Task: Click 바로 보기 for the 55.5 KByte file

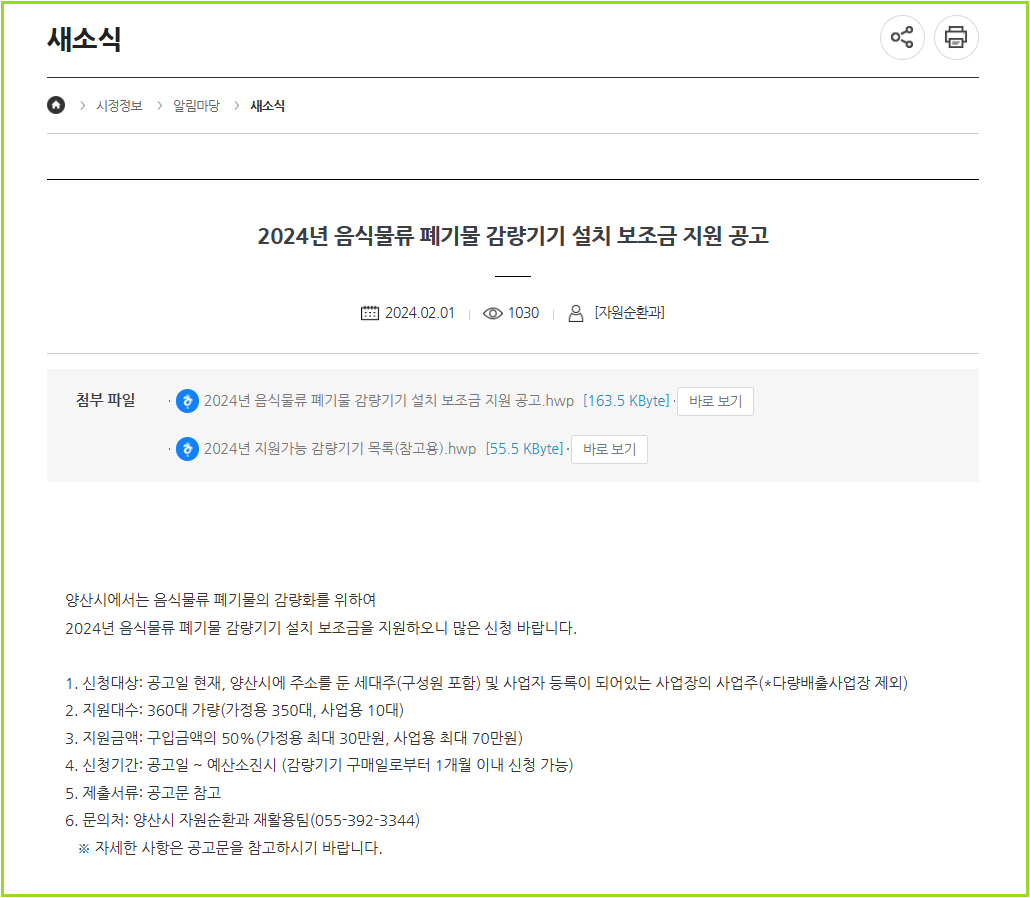Action: click(x=609, y=449)
